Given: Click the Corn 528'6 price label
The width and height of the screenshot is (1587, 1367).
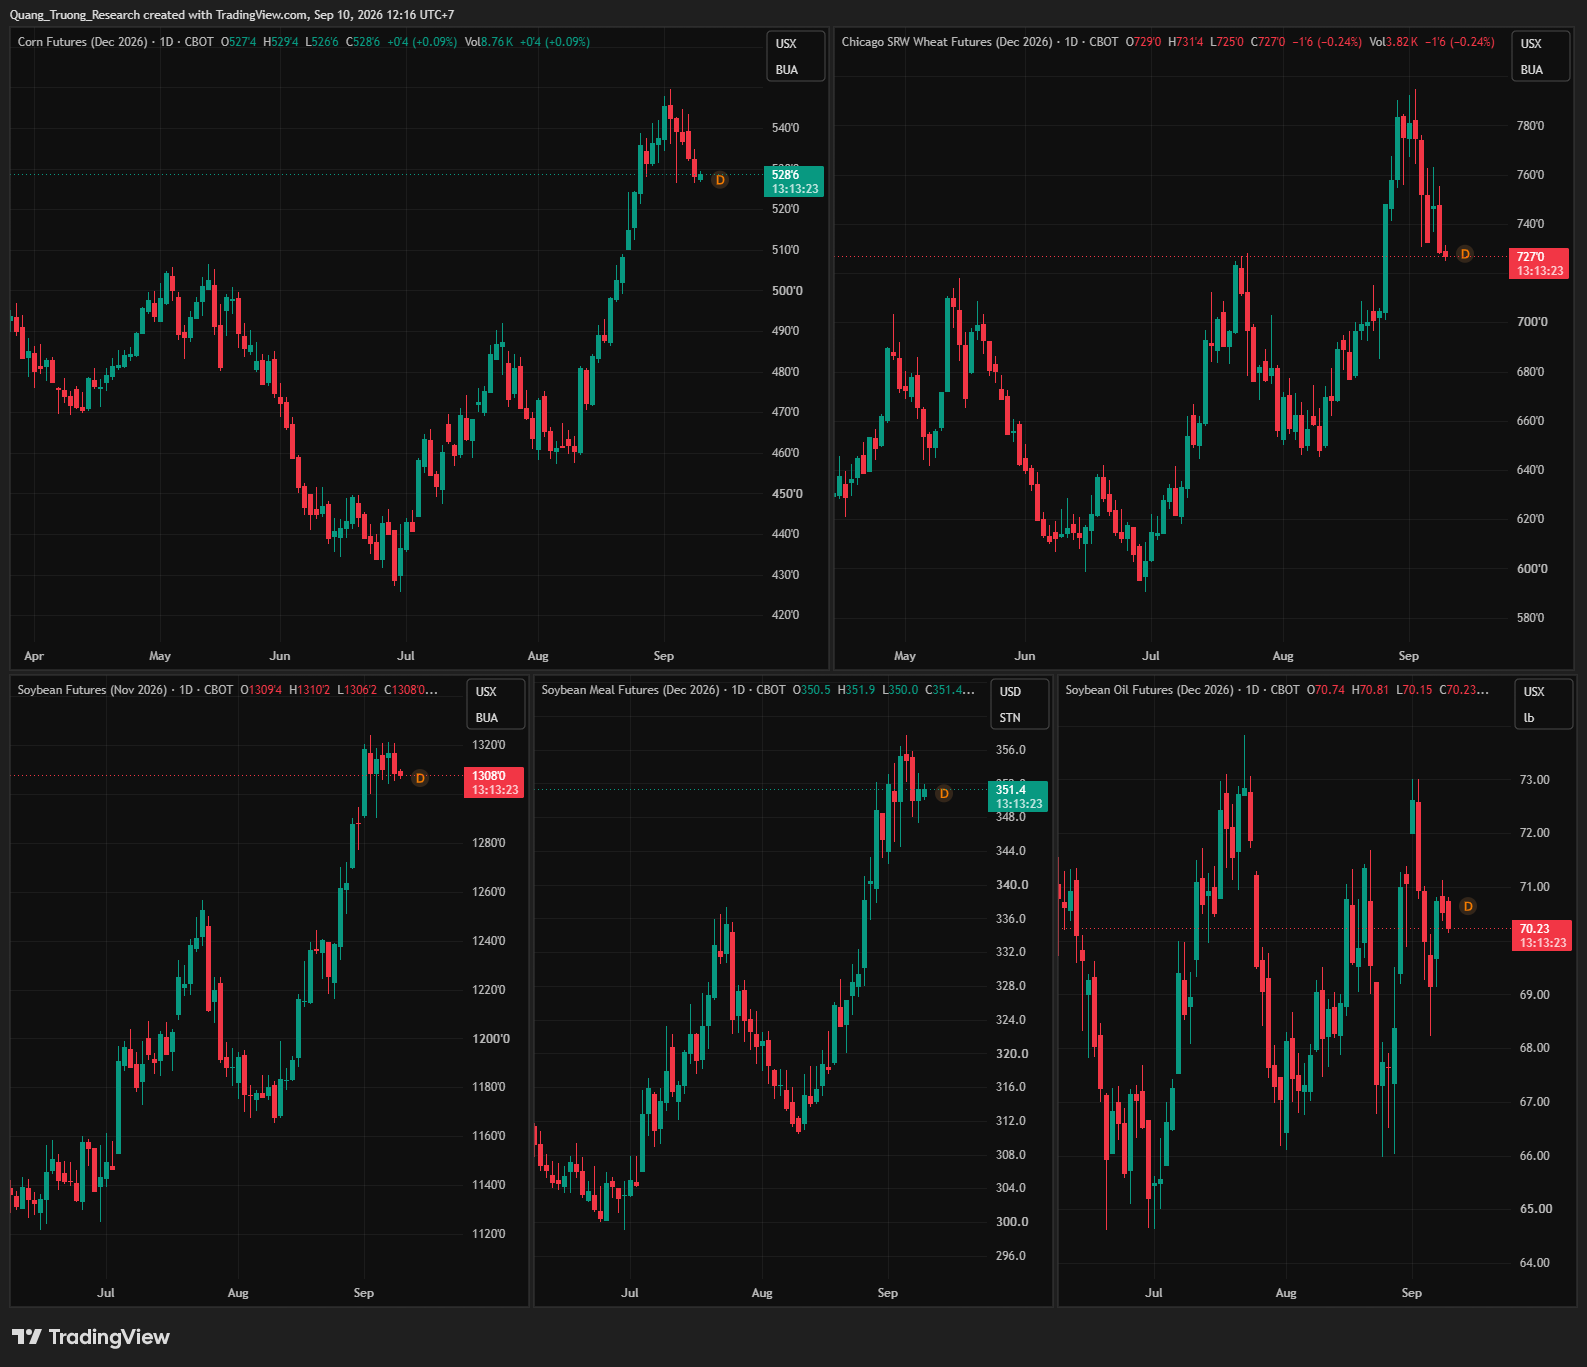Looking at the screenshot, I should click(794, 181).
